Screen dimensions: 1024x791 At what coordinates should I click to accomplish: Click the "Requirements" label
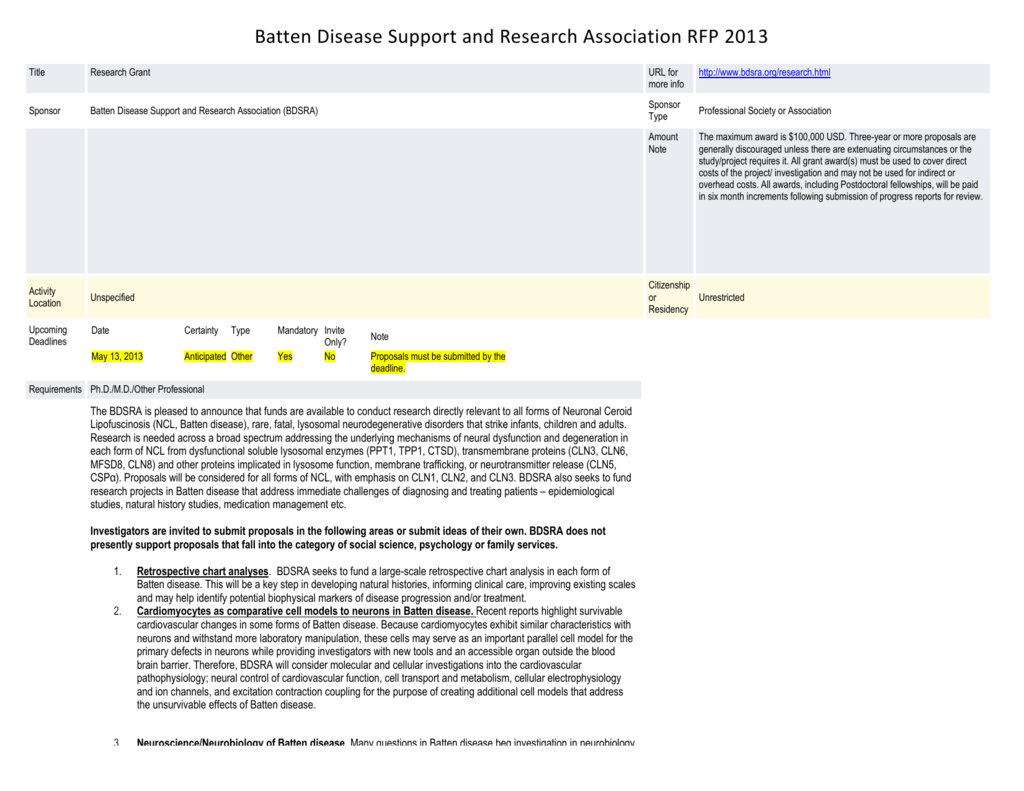[x=55, y=389]
